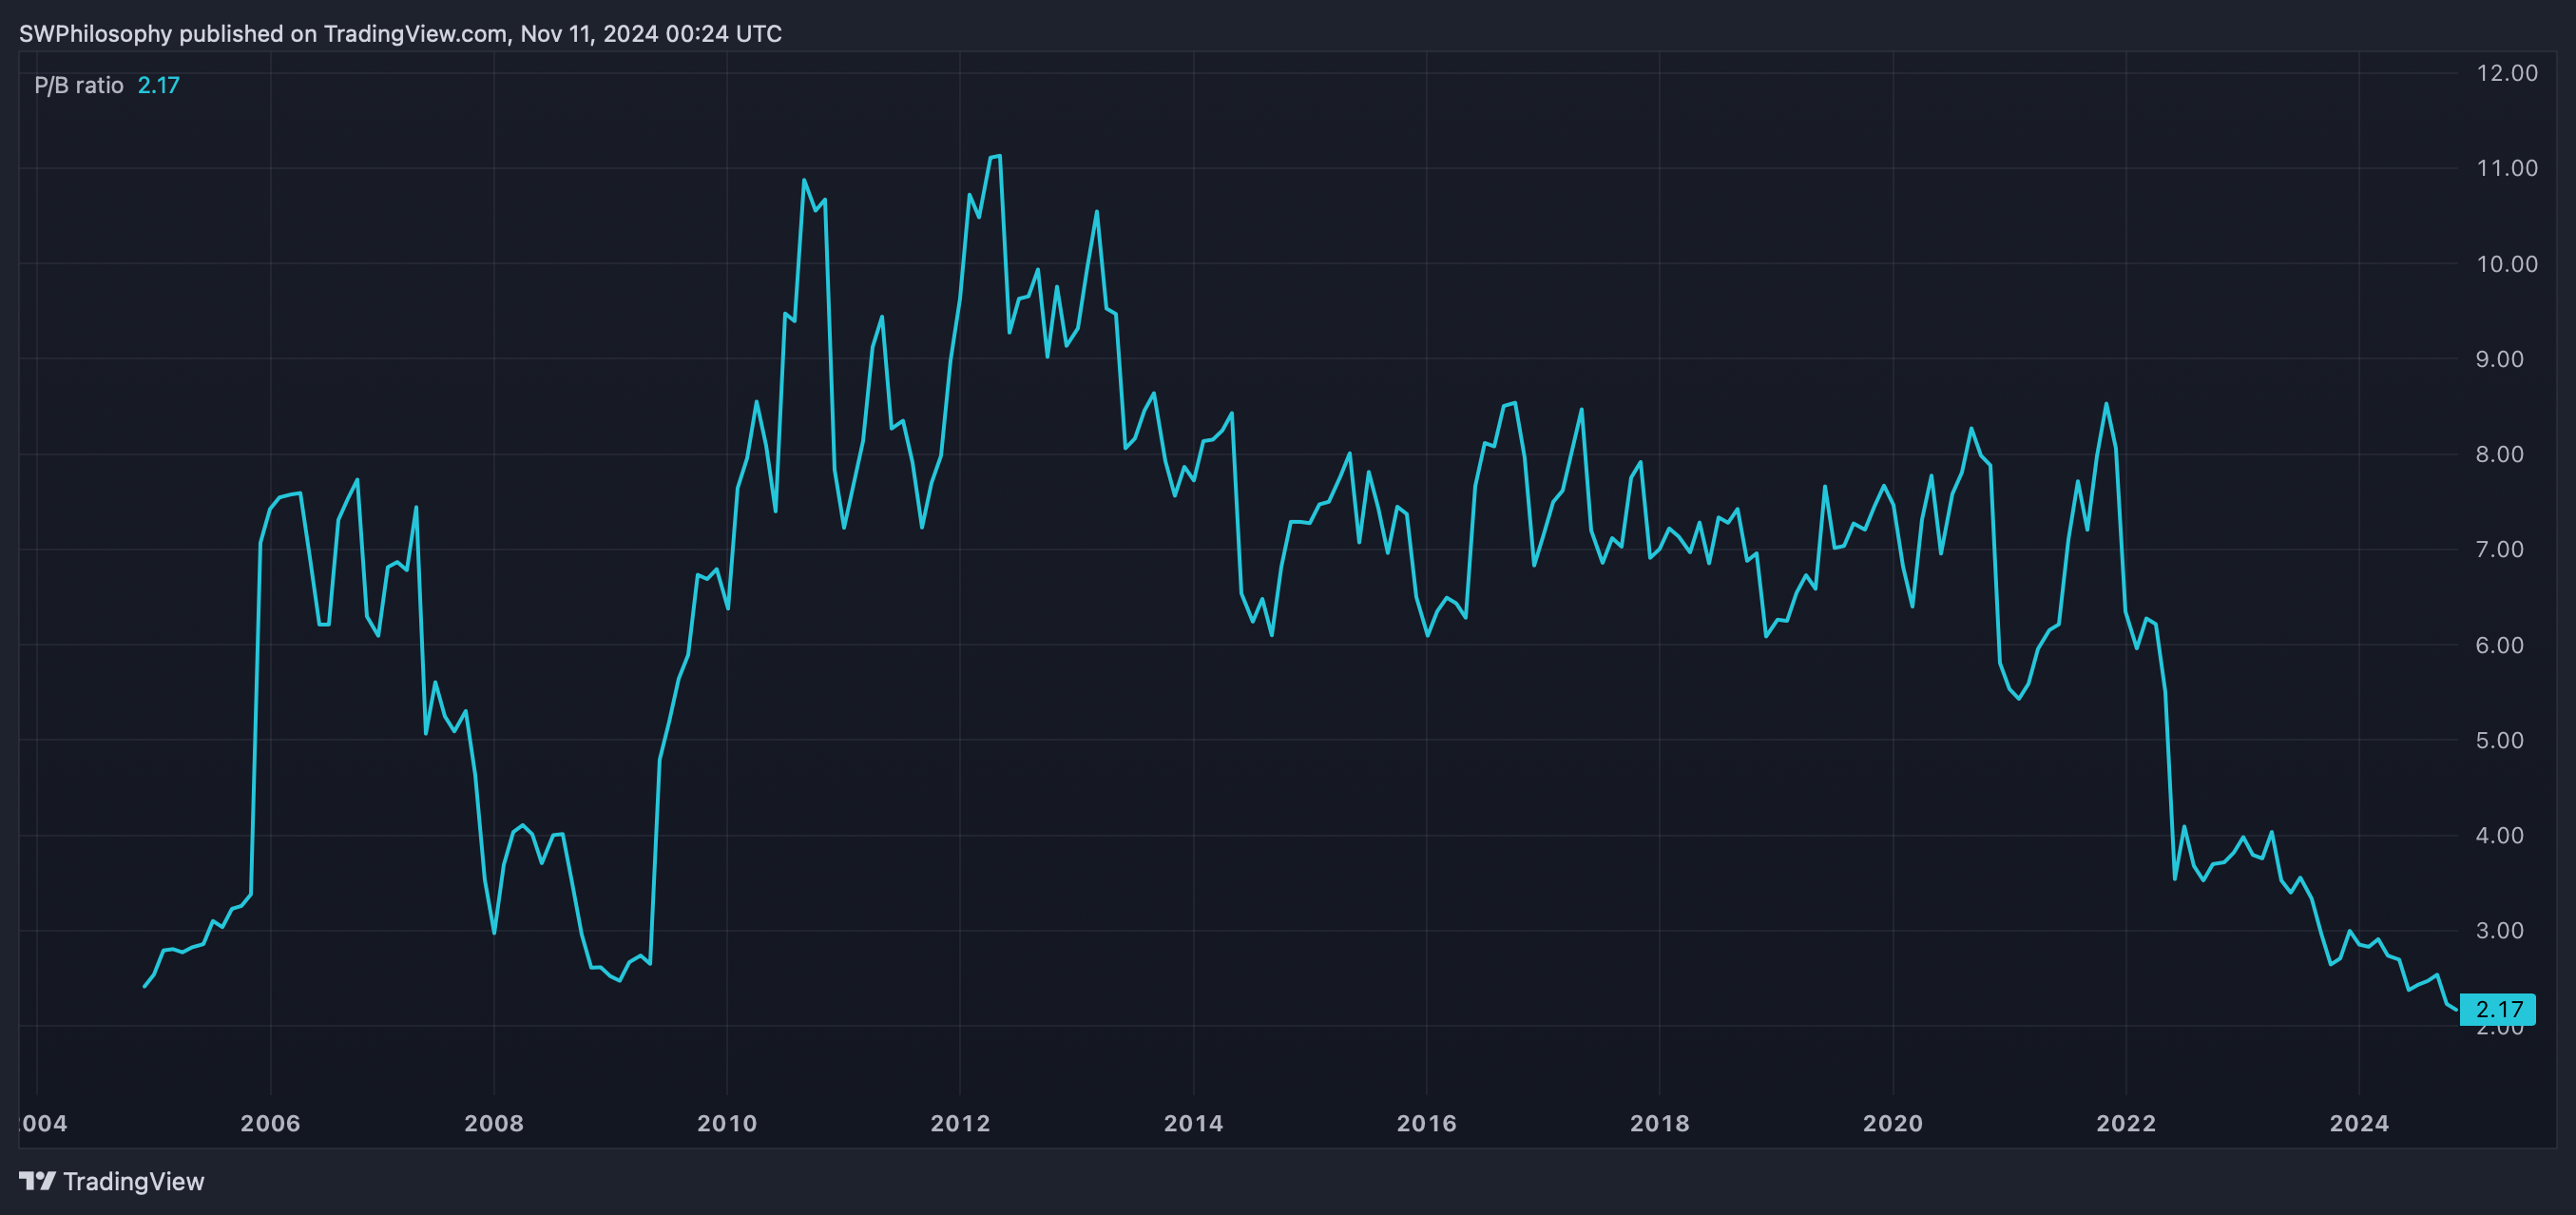
Task: Click the 12.00 price scale label
Action: point(2506,73)
